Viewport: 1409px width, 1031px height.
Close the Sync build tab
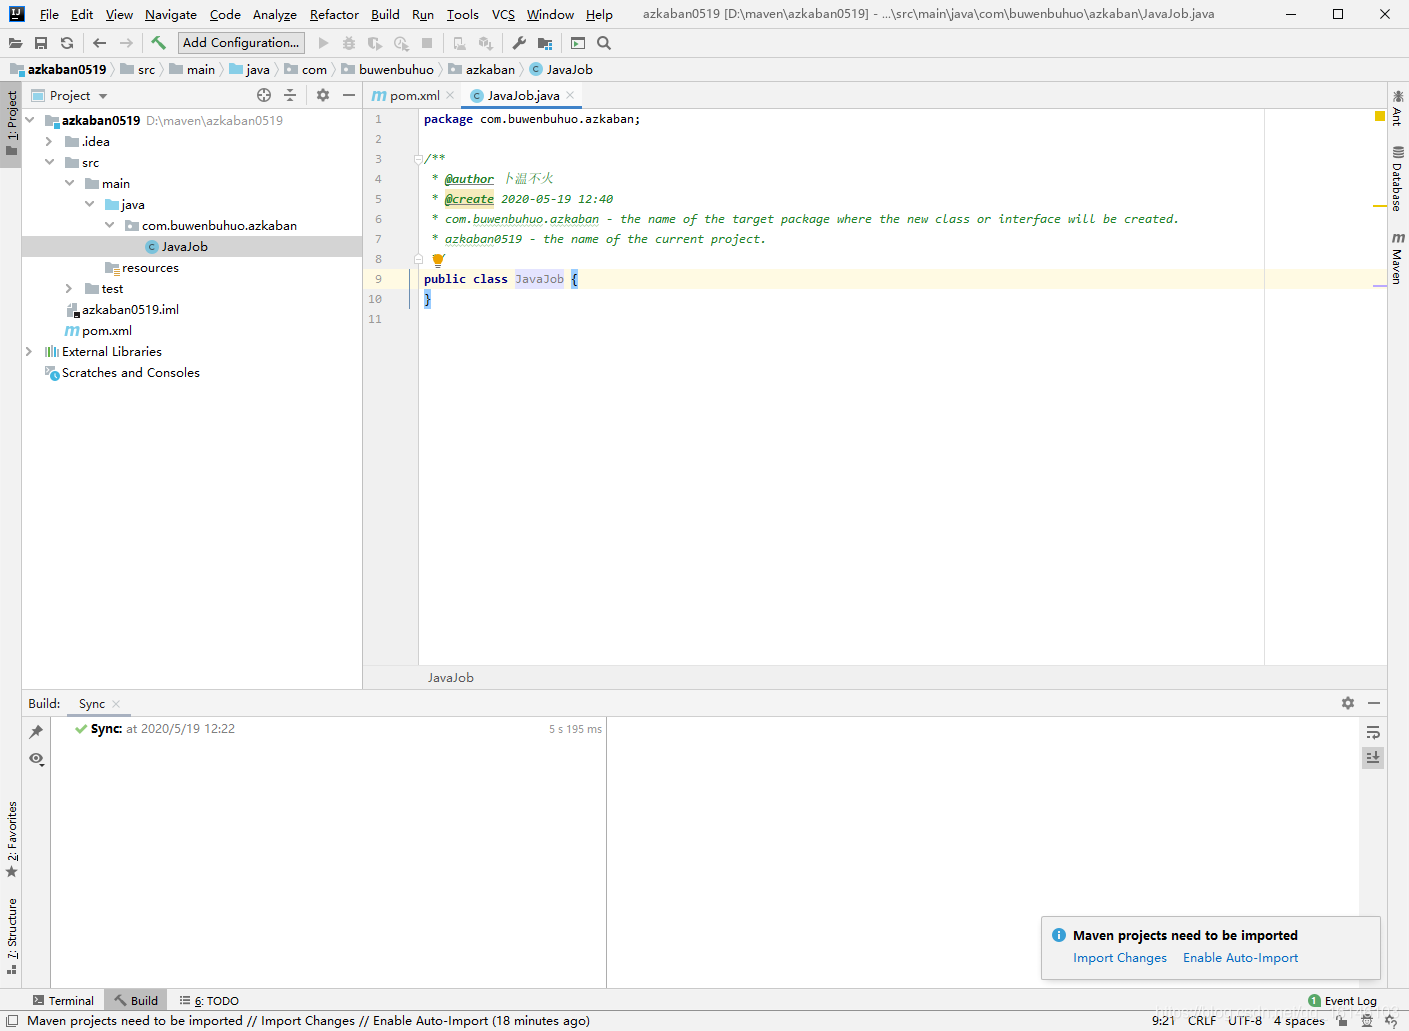click(x=116, y=704)
